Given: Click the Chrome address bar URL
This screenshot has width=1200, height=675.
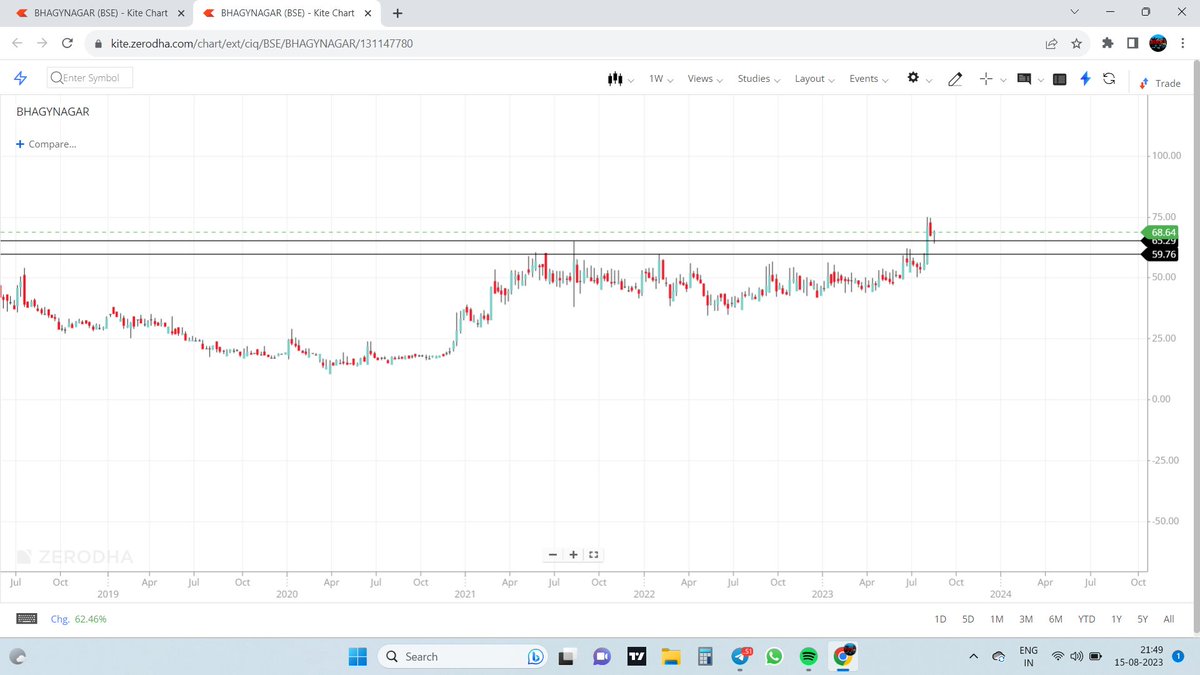Looking at the screenshot, I should point(260,44).
